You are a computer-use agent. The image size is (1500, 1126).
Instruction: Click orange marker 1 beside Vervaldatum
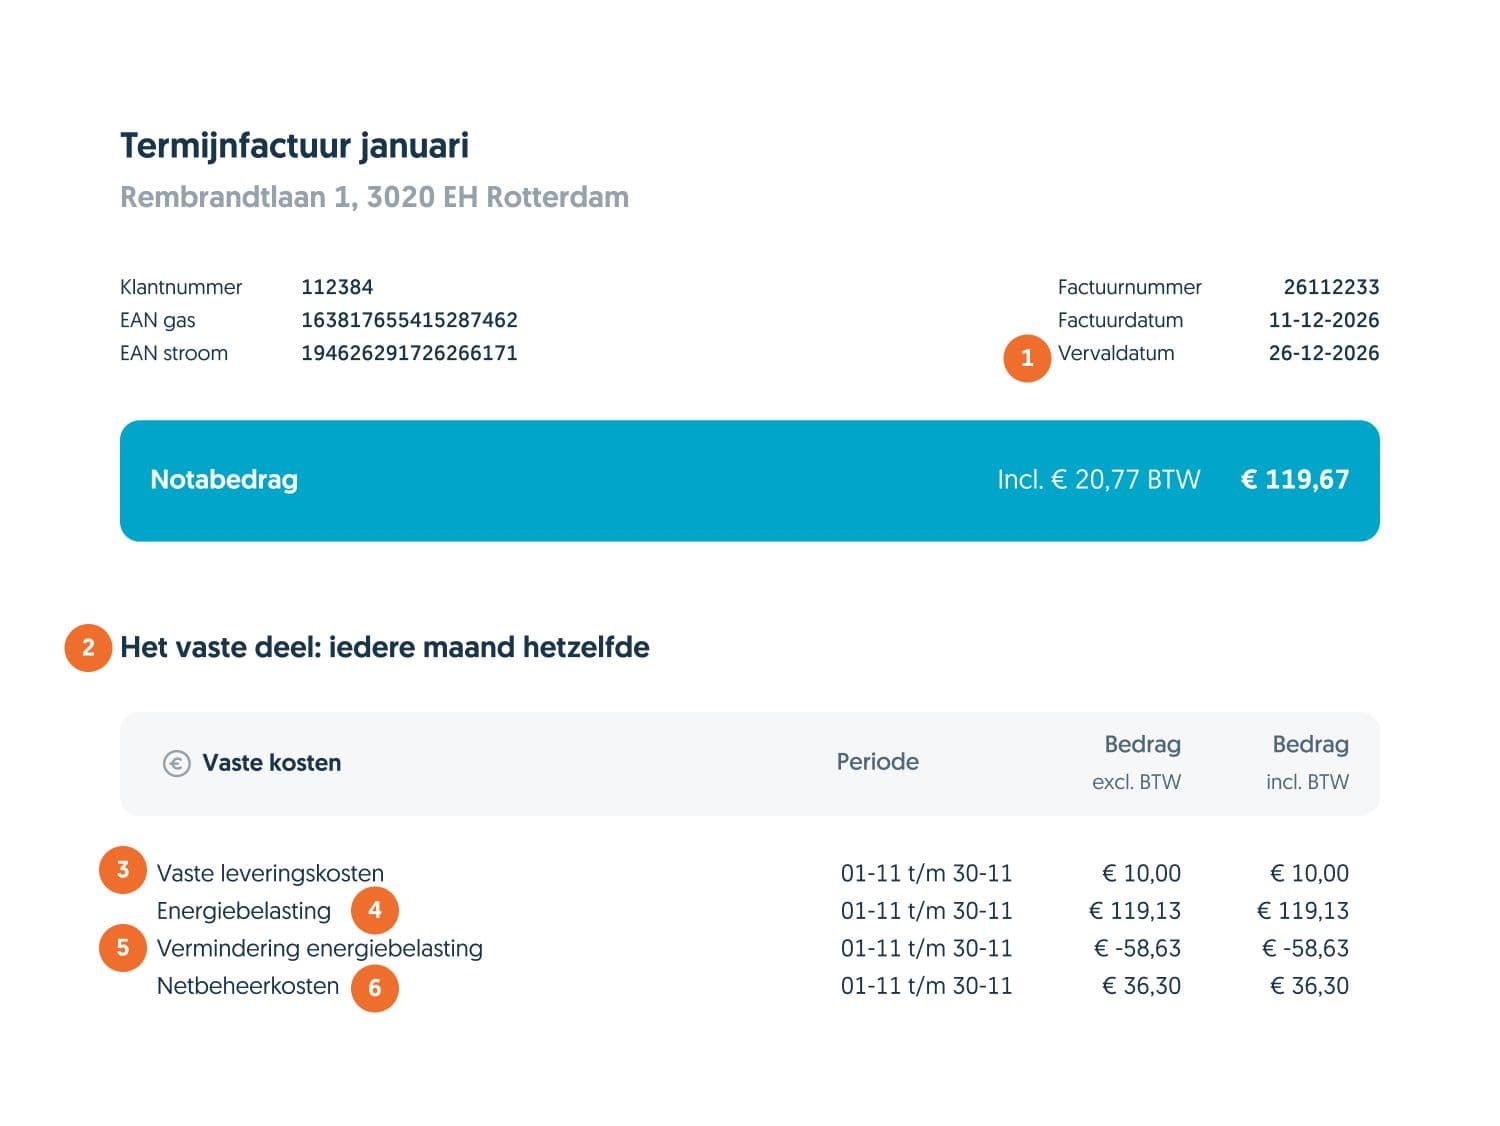pyautogui.click(x=1027, y=358)
